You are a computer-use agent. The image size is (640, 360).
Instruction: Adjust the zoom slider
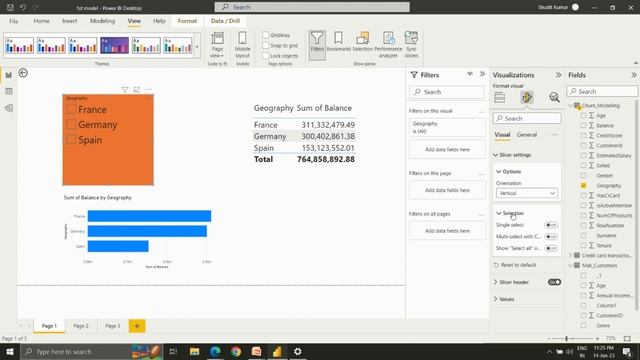(567, 338)
